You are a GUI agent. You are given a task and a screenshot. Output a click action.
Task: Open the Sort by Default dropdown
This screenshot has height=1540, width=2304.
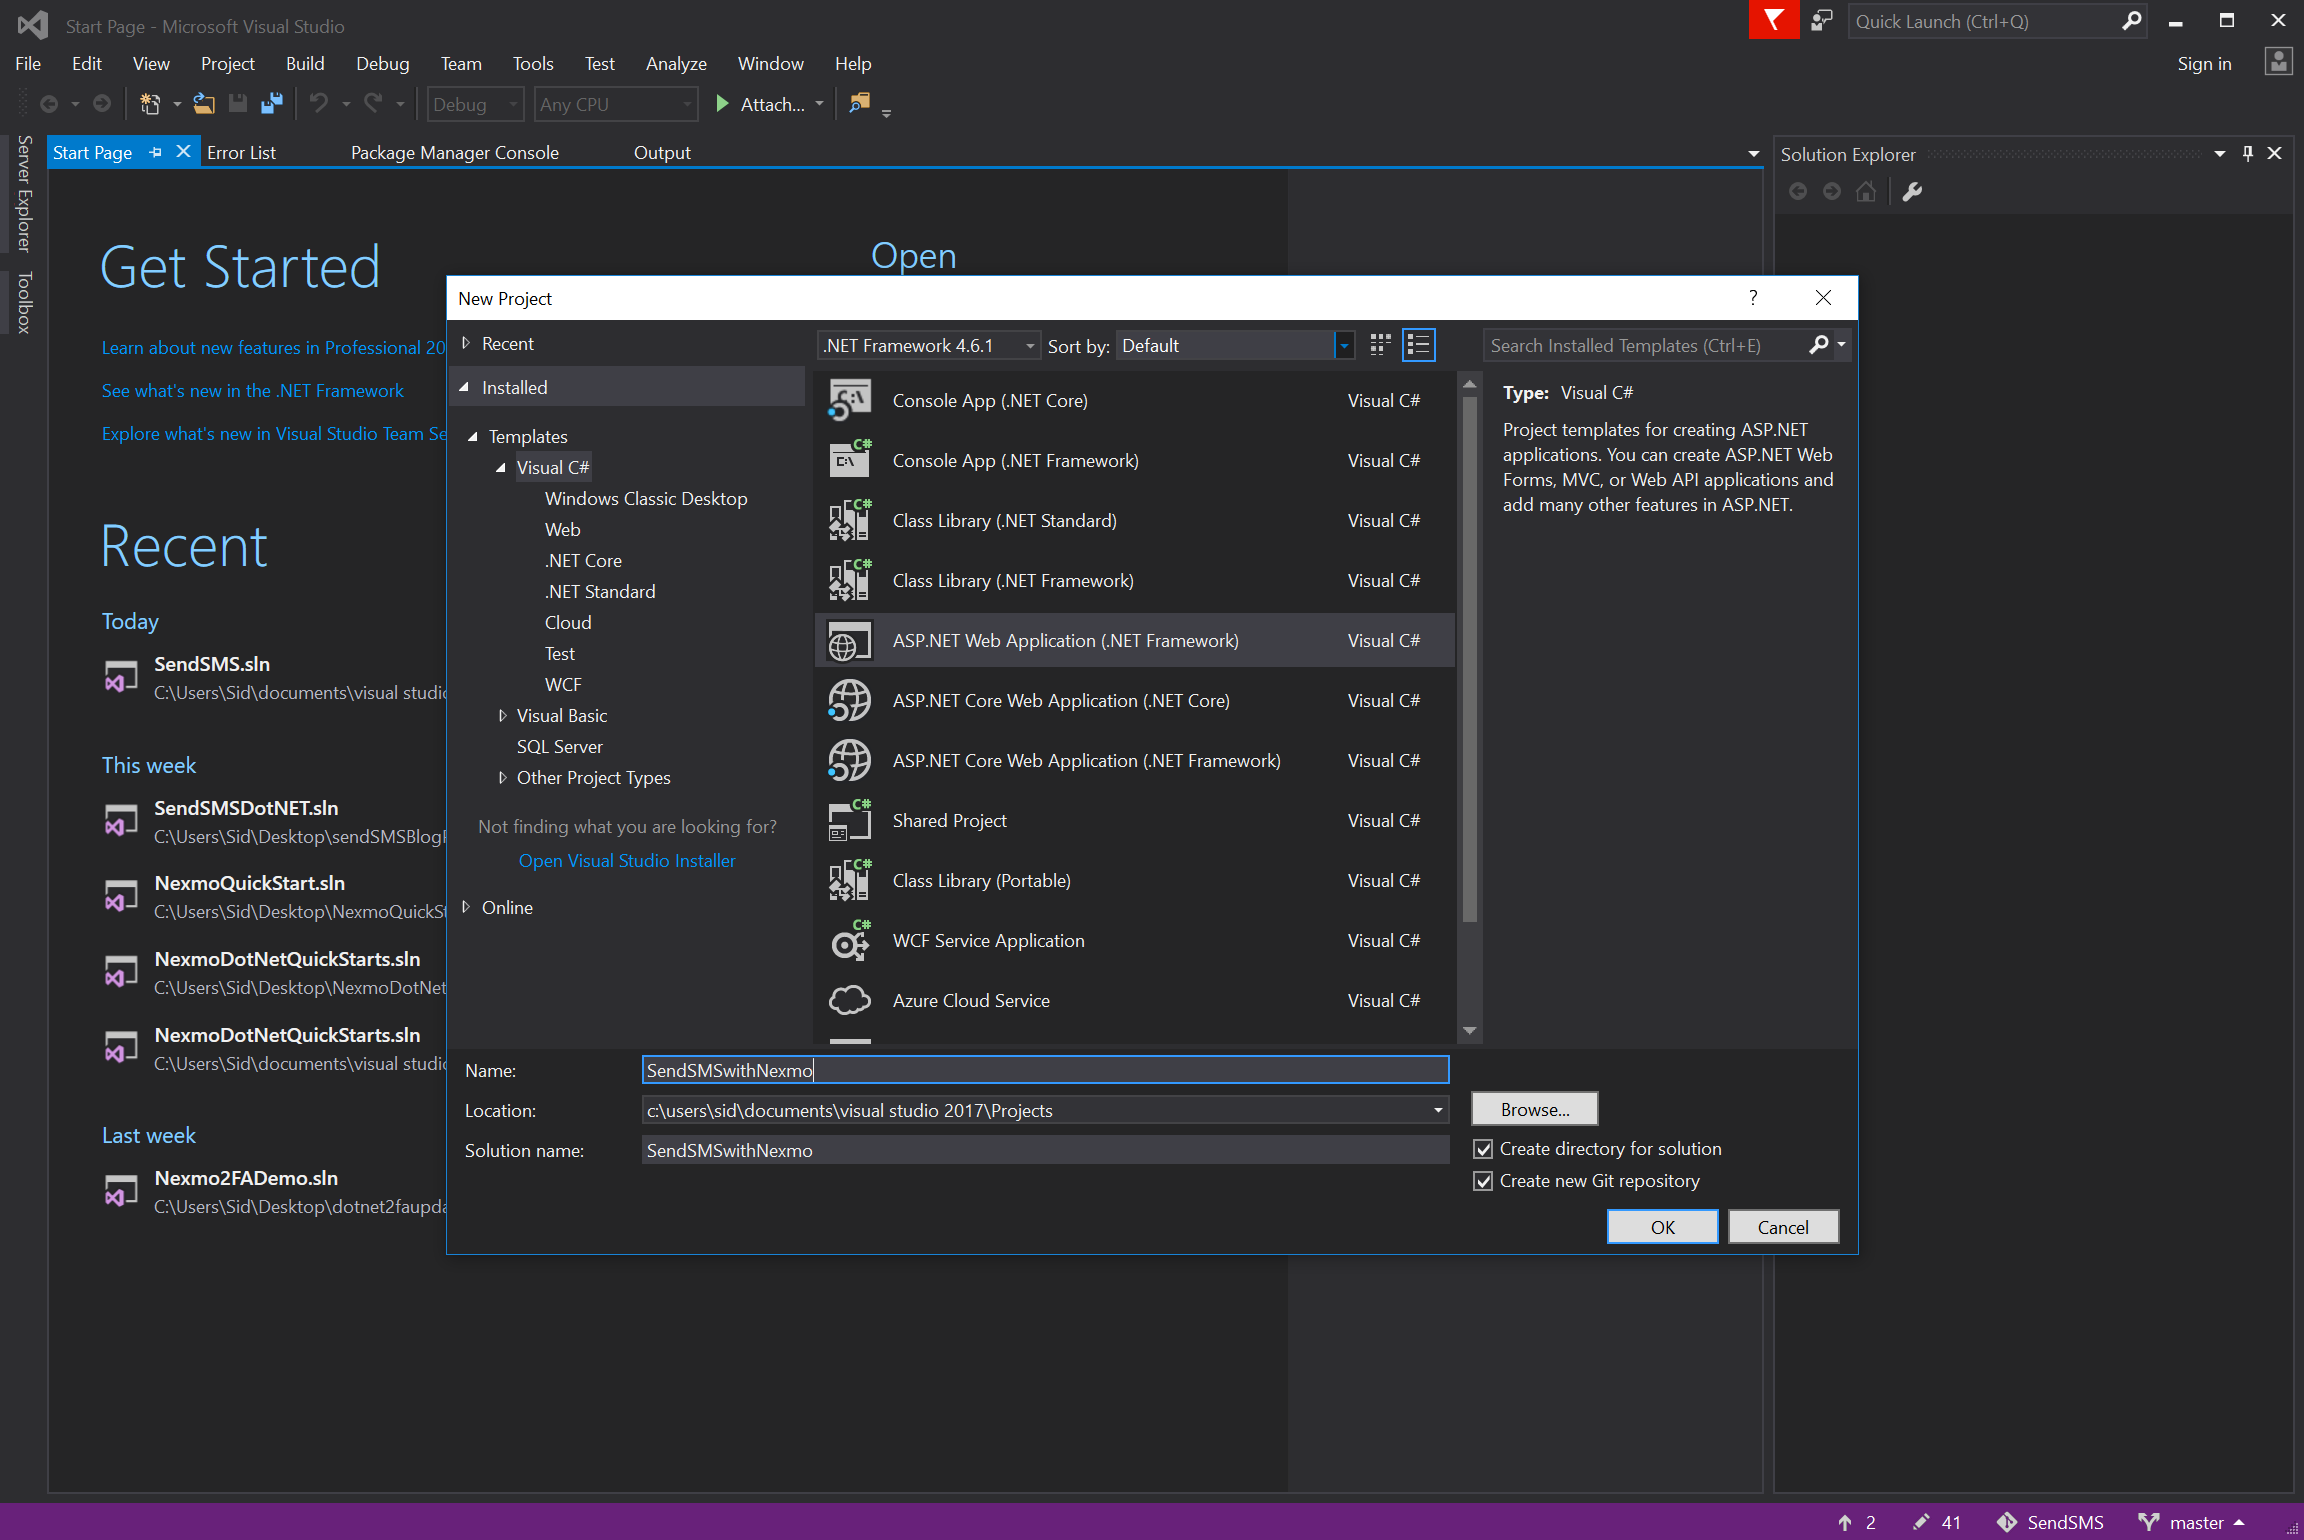1344,344
